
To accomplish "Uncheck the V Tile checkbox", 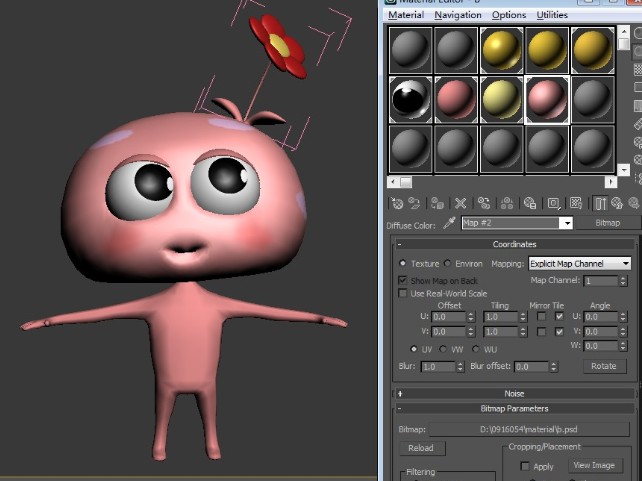I will tap(559, 332).
